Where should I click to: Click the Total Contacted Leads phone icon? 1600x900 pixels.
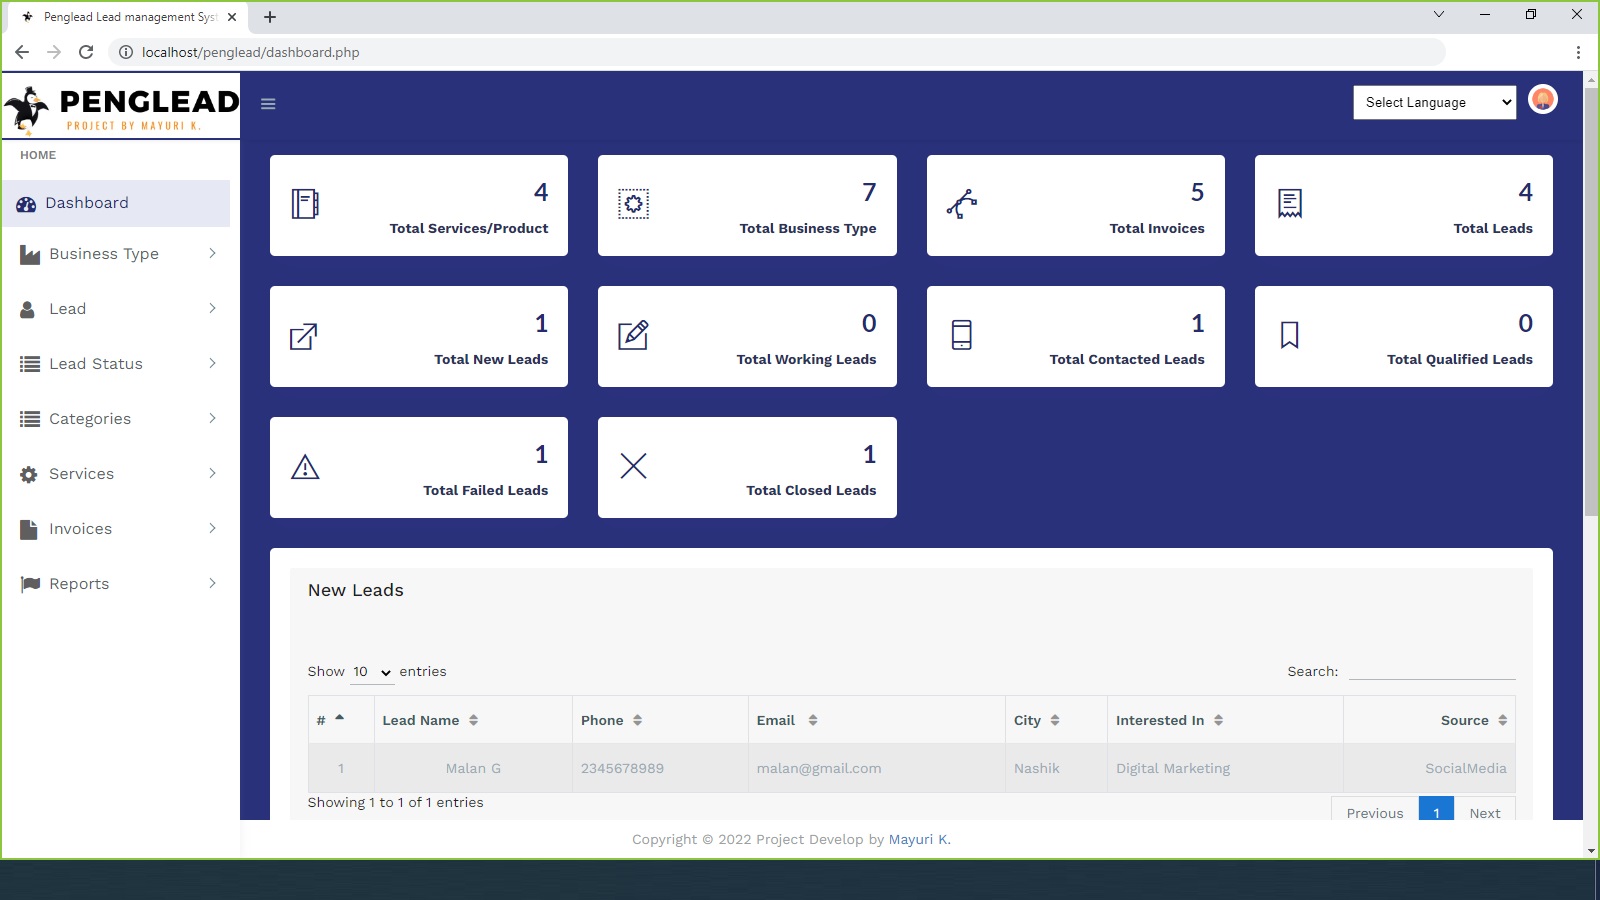tap(962, 335)
